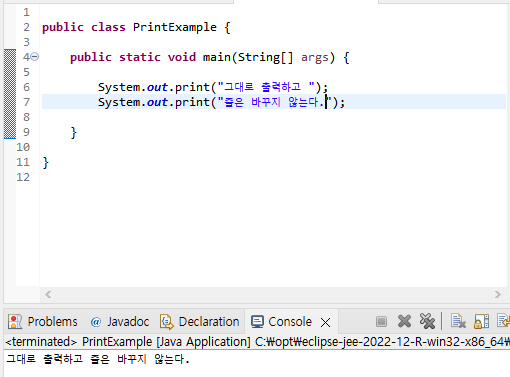Click the string "줄은 바꾸지 않는다." on line 7
This screenshot has height=377, width=510.
click(274, 102)
